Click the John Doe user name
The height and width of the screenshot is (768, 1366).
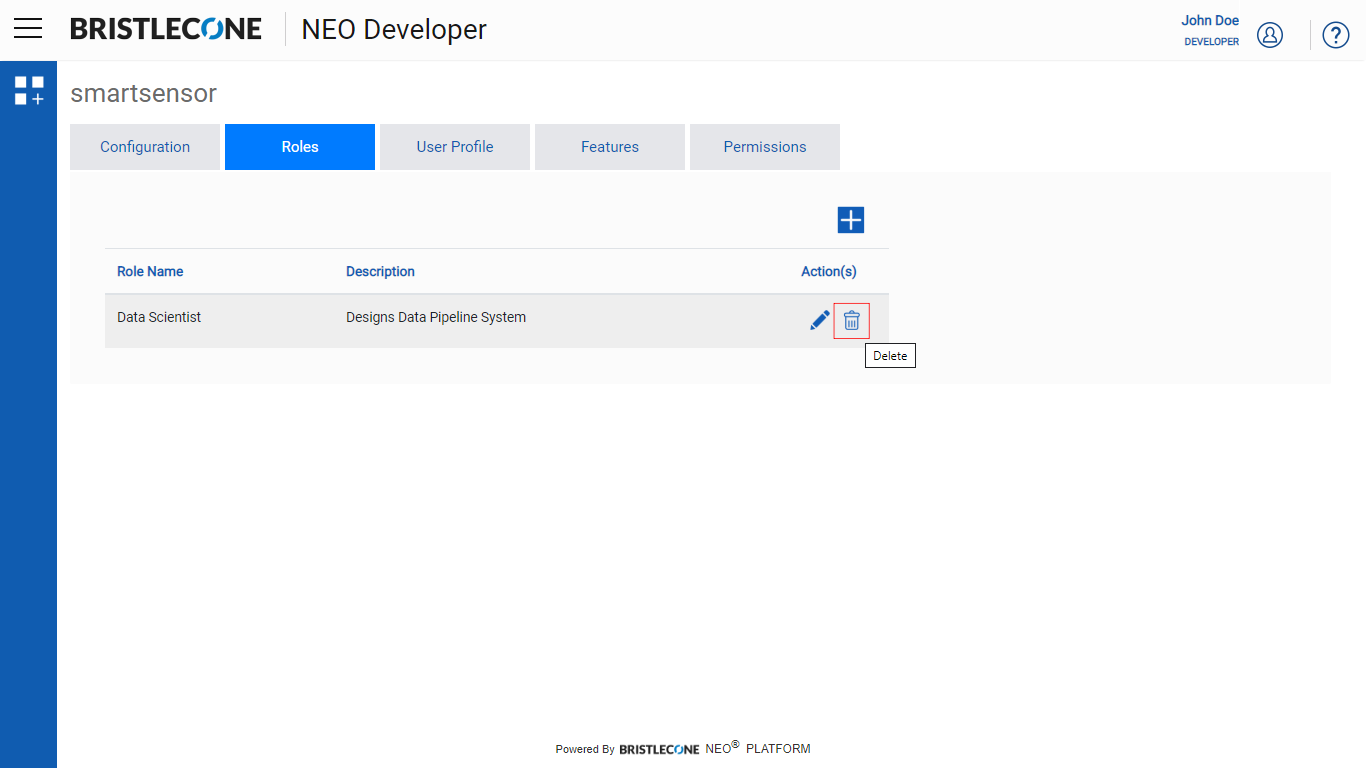pos(1210,20)
